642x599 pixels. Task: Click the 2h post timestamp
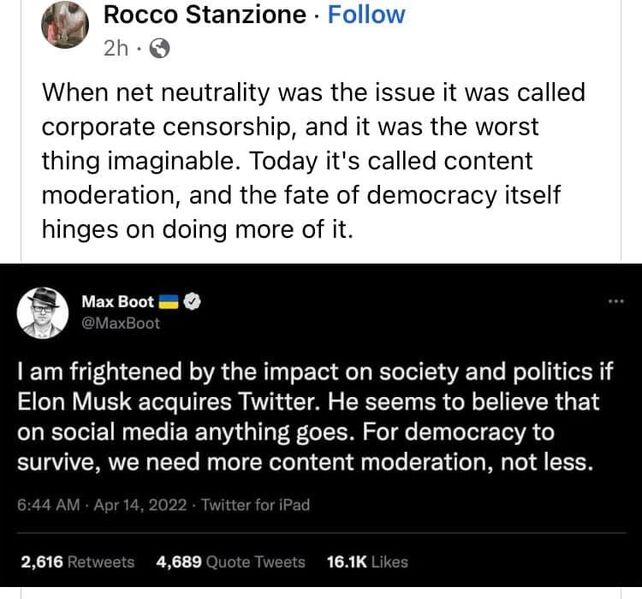click(115, 47)
